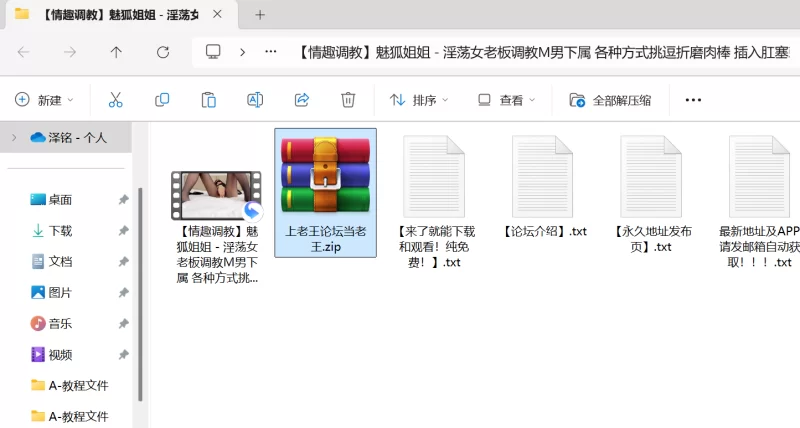This screenshot has width=800, height=428.
Task: Click the Delete trash can icon
Action: (348, 100)
